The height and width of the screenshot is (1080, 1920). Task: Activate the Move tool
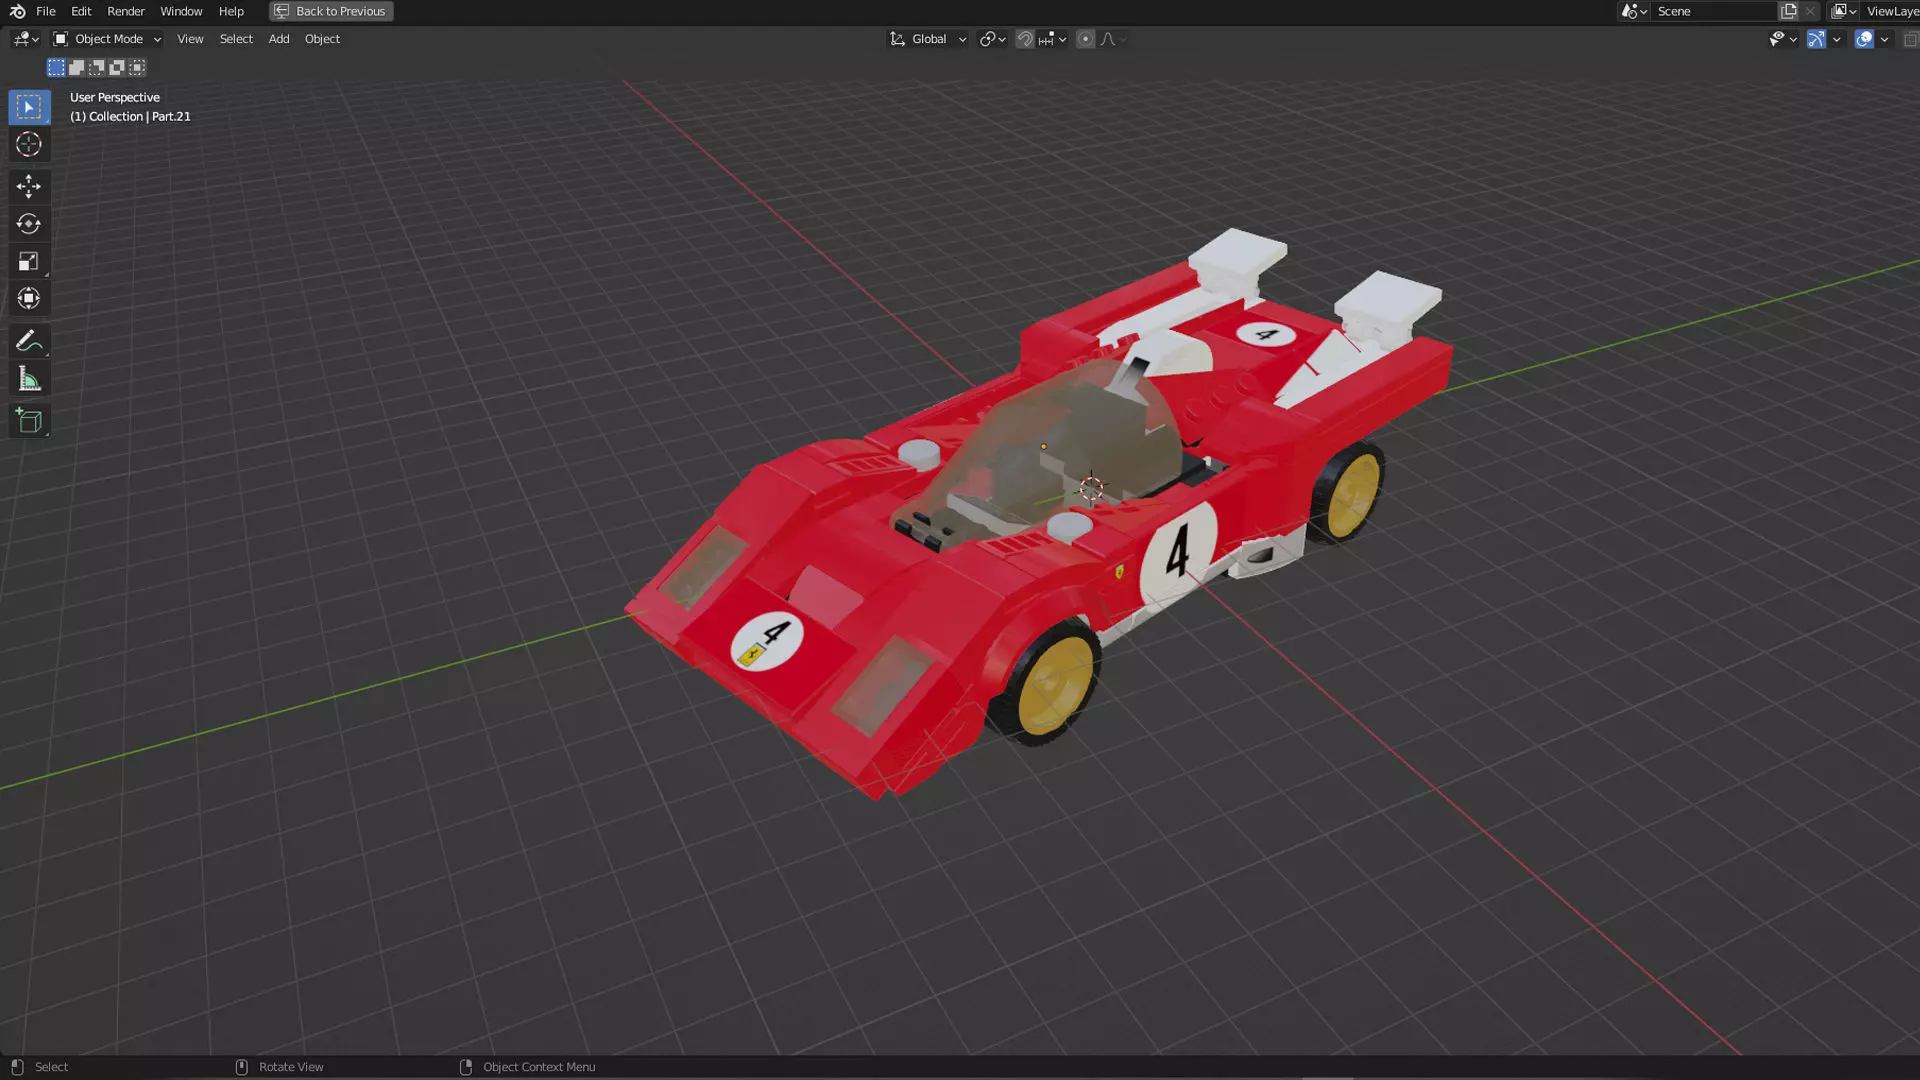29,186
